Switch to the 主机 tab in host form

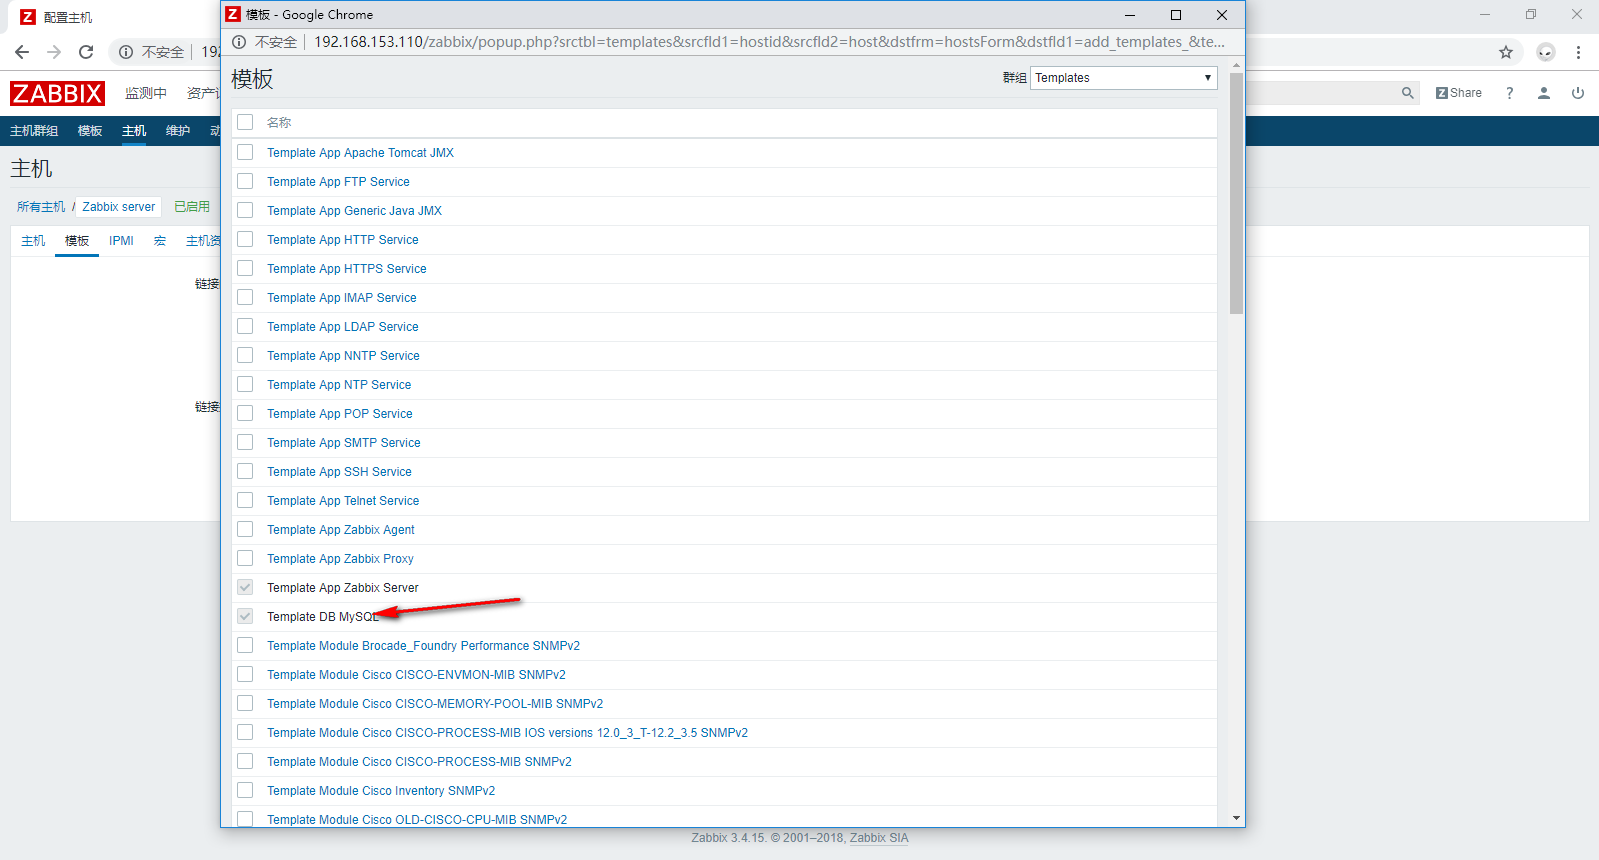coord(33,241)
